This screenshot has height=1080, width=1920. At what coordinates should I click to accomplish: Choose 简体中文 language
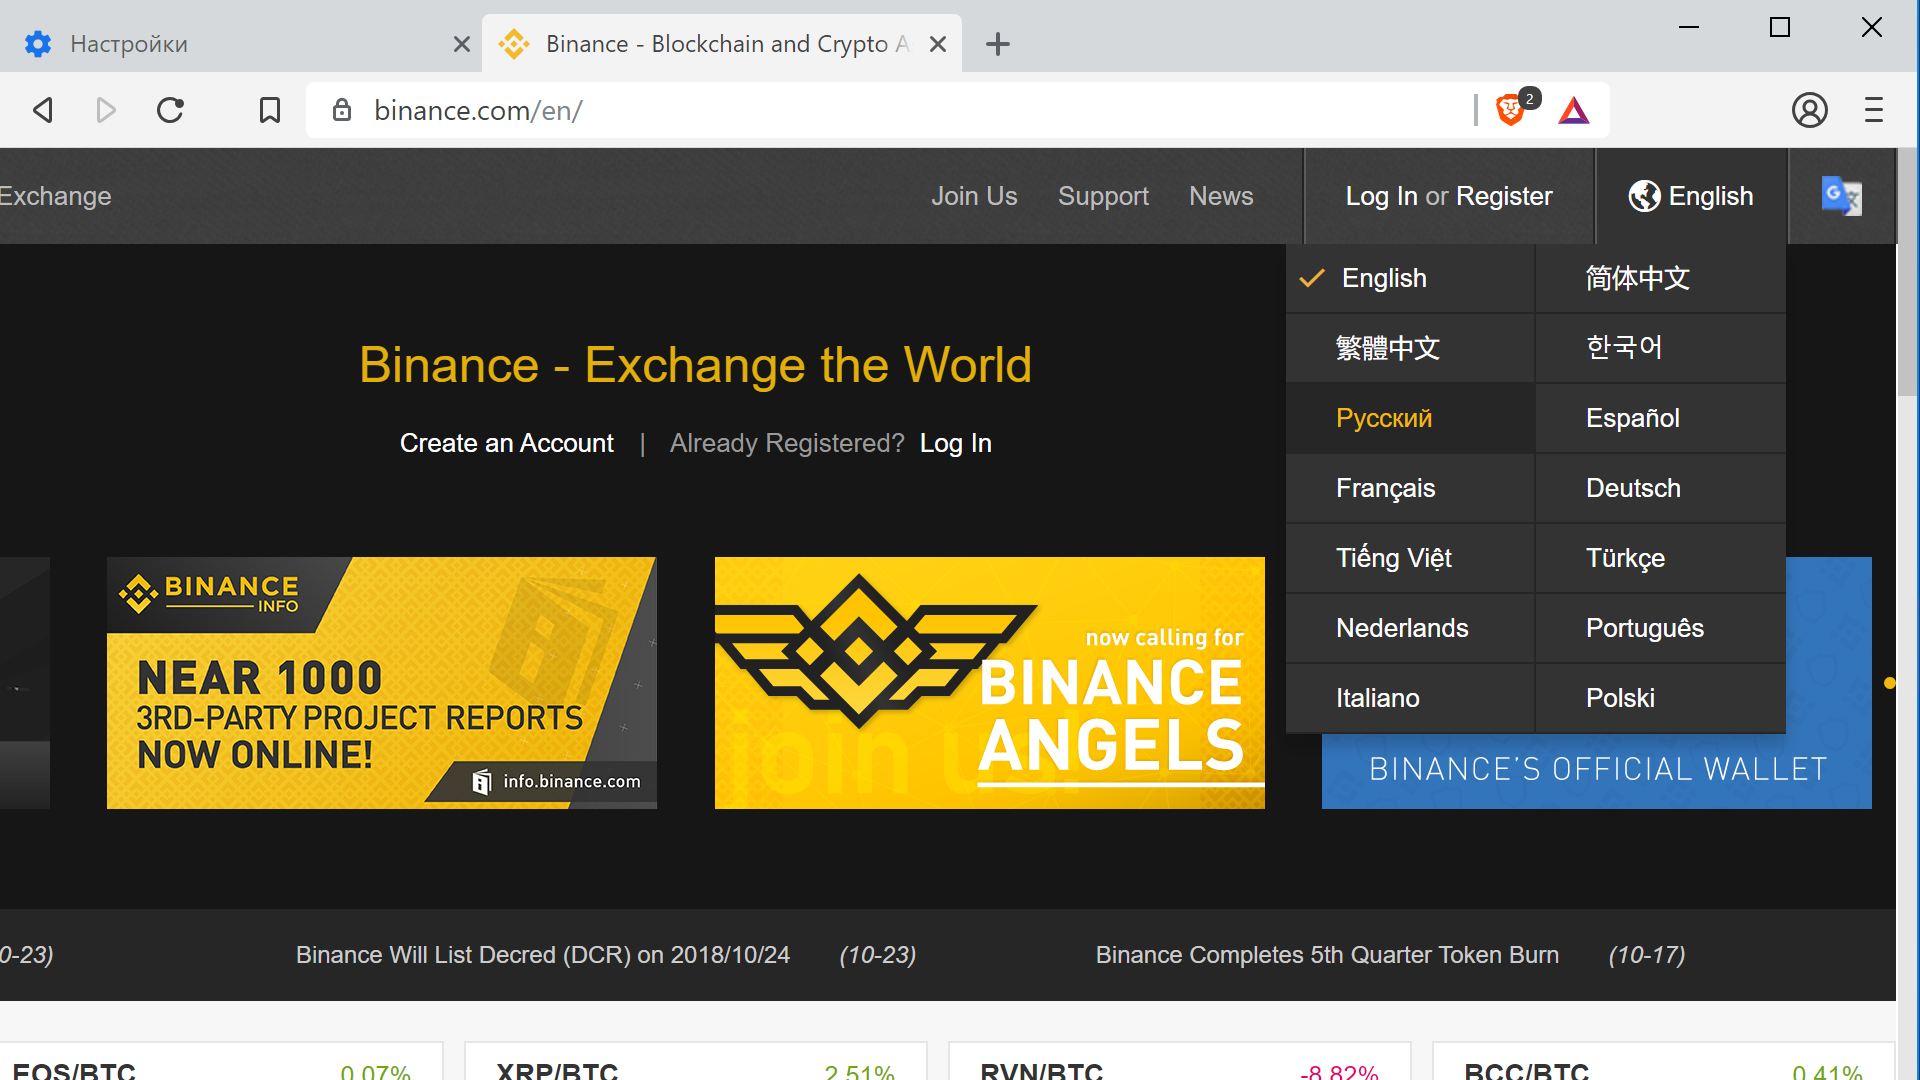(1660, 278)
